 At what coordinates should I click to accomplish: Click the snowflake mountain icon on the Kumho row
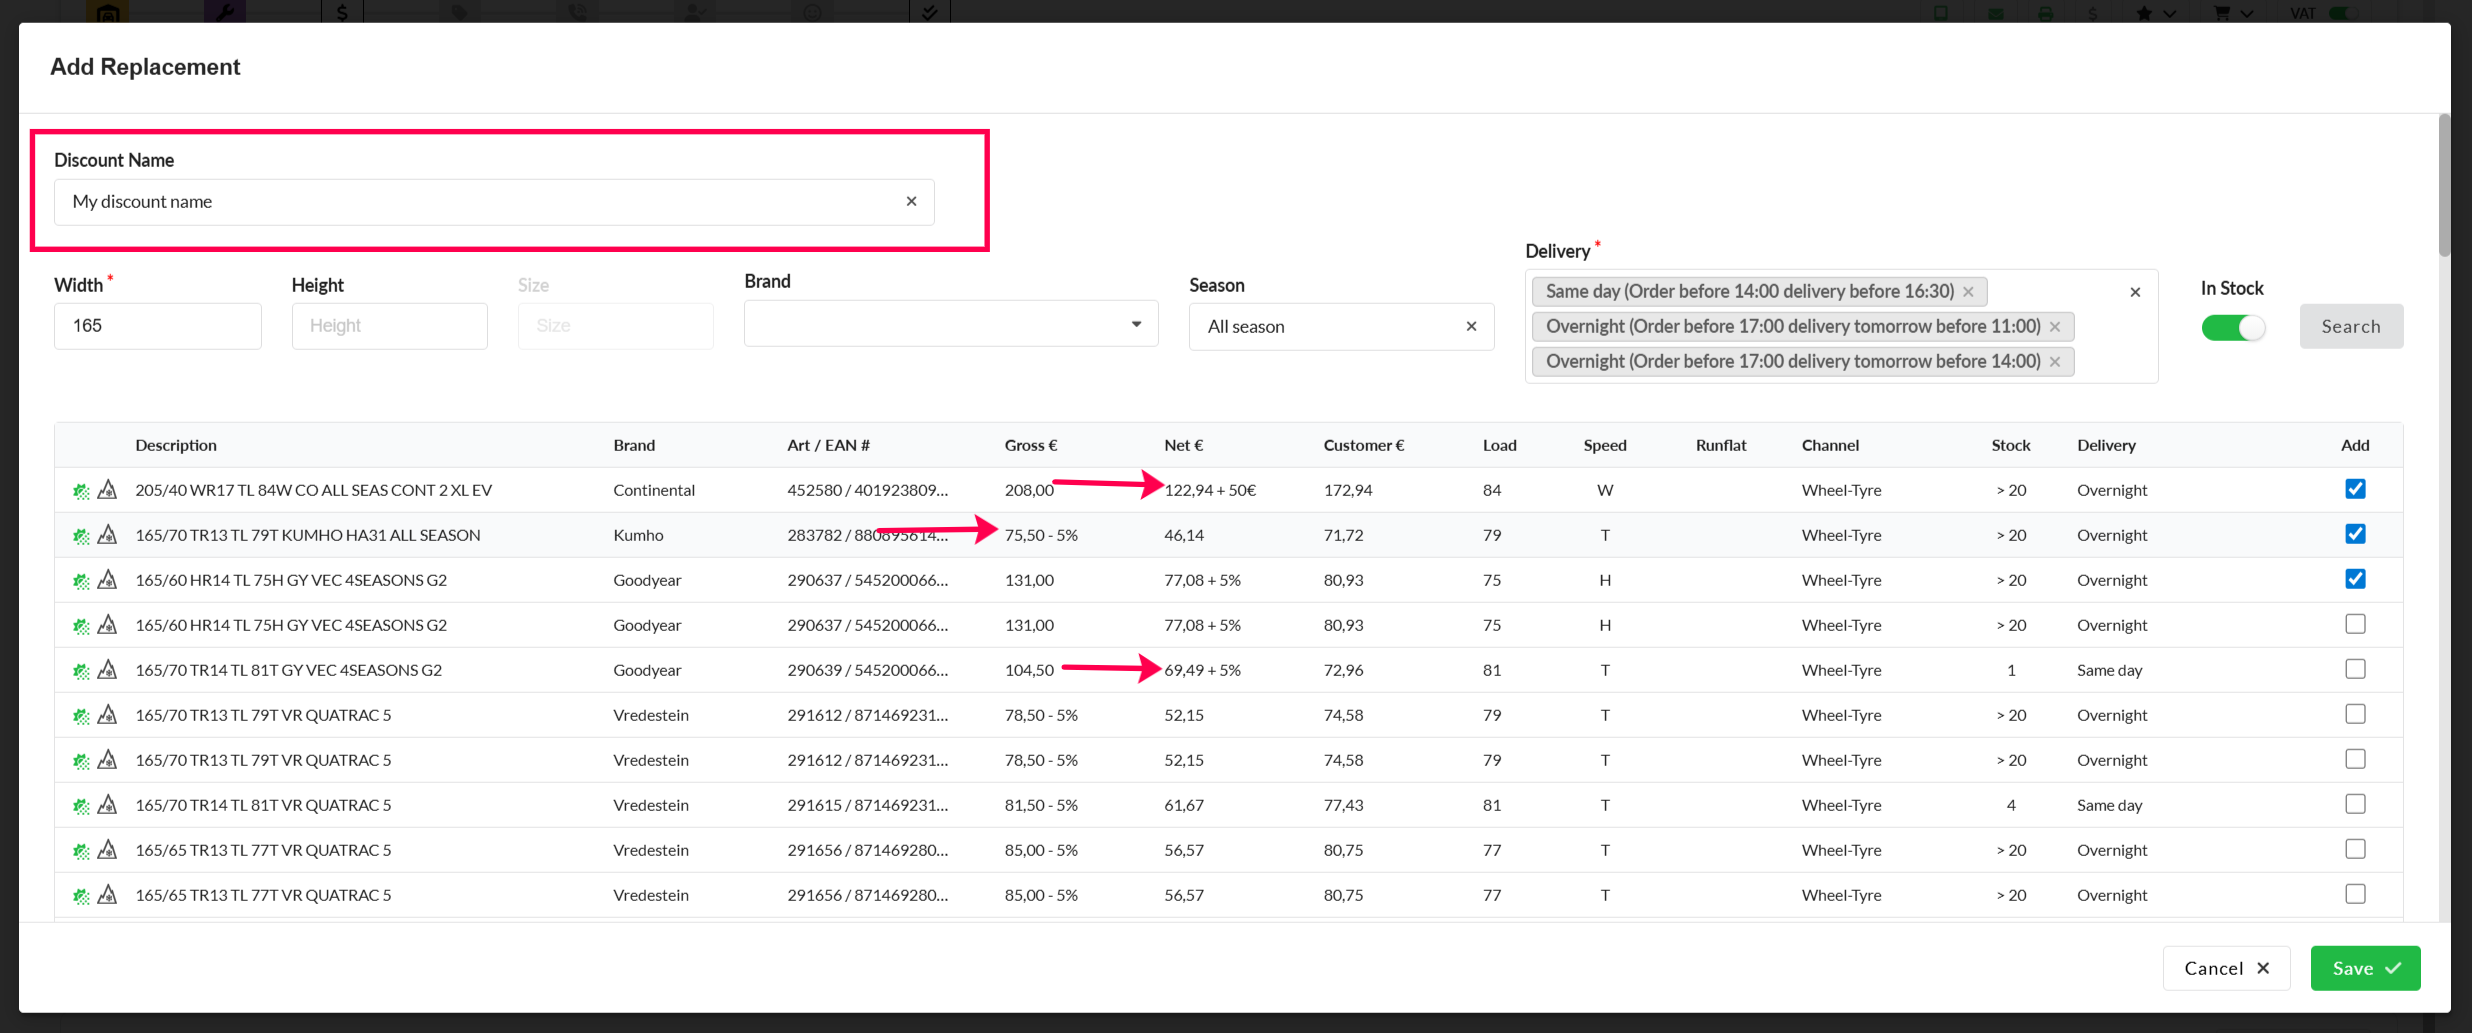tap(107, 535)
